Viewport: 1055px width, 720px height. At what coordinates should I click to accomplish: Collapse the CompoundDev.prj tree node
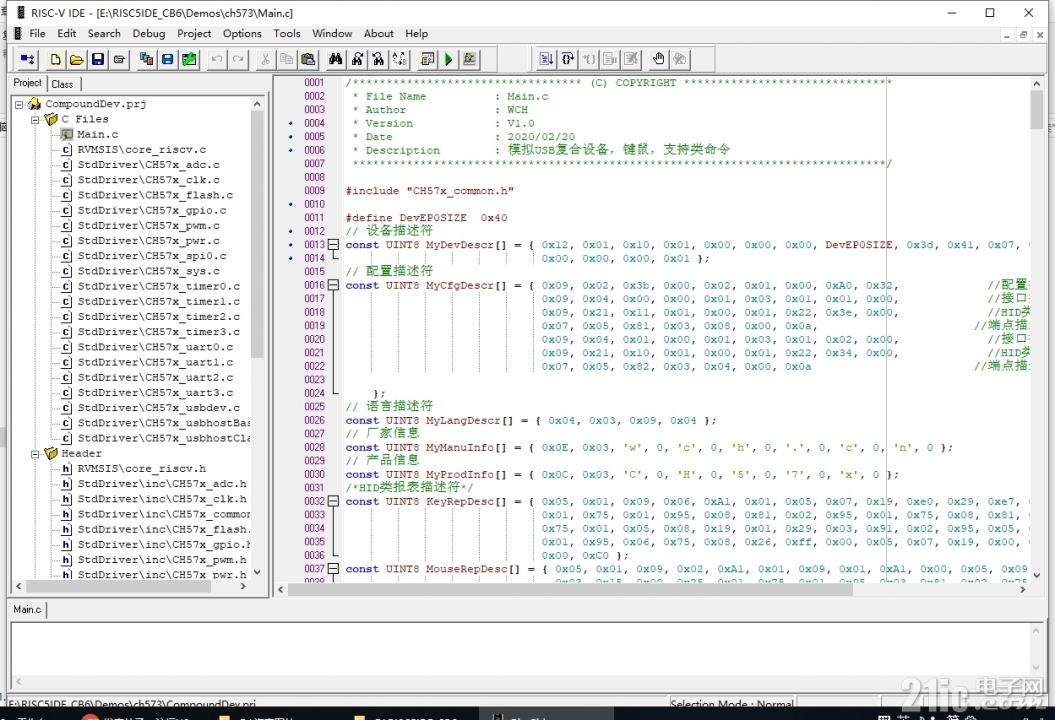coord(20,104)
